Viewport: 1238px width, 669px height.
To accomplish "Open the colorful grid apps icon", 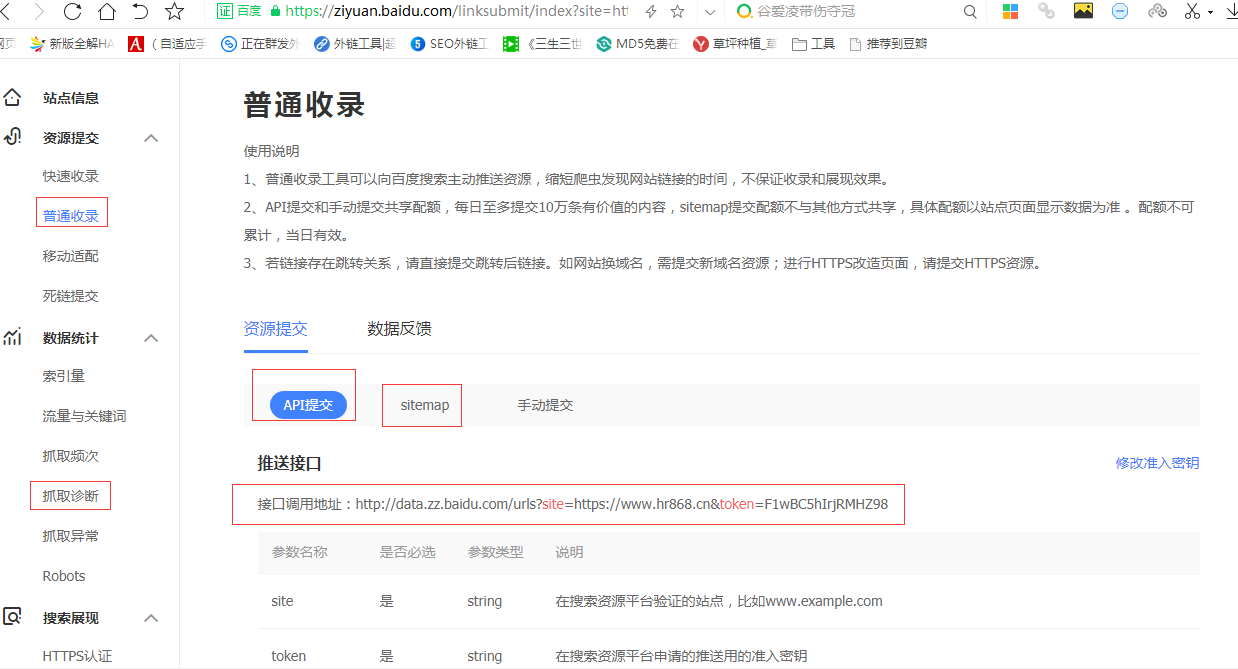I will (1010, 12).
